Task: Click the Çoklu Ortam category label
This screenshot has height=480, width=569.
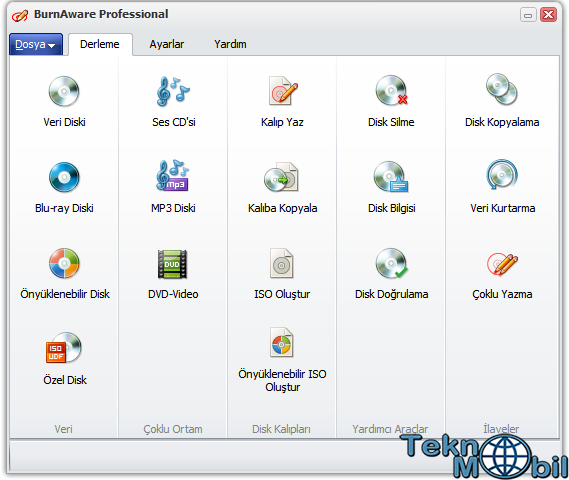Action: [x=173, y=429]
